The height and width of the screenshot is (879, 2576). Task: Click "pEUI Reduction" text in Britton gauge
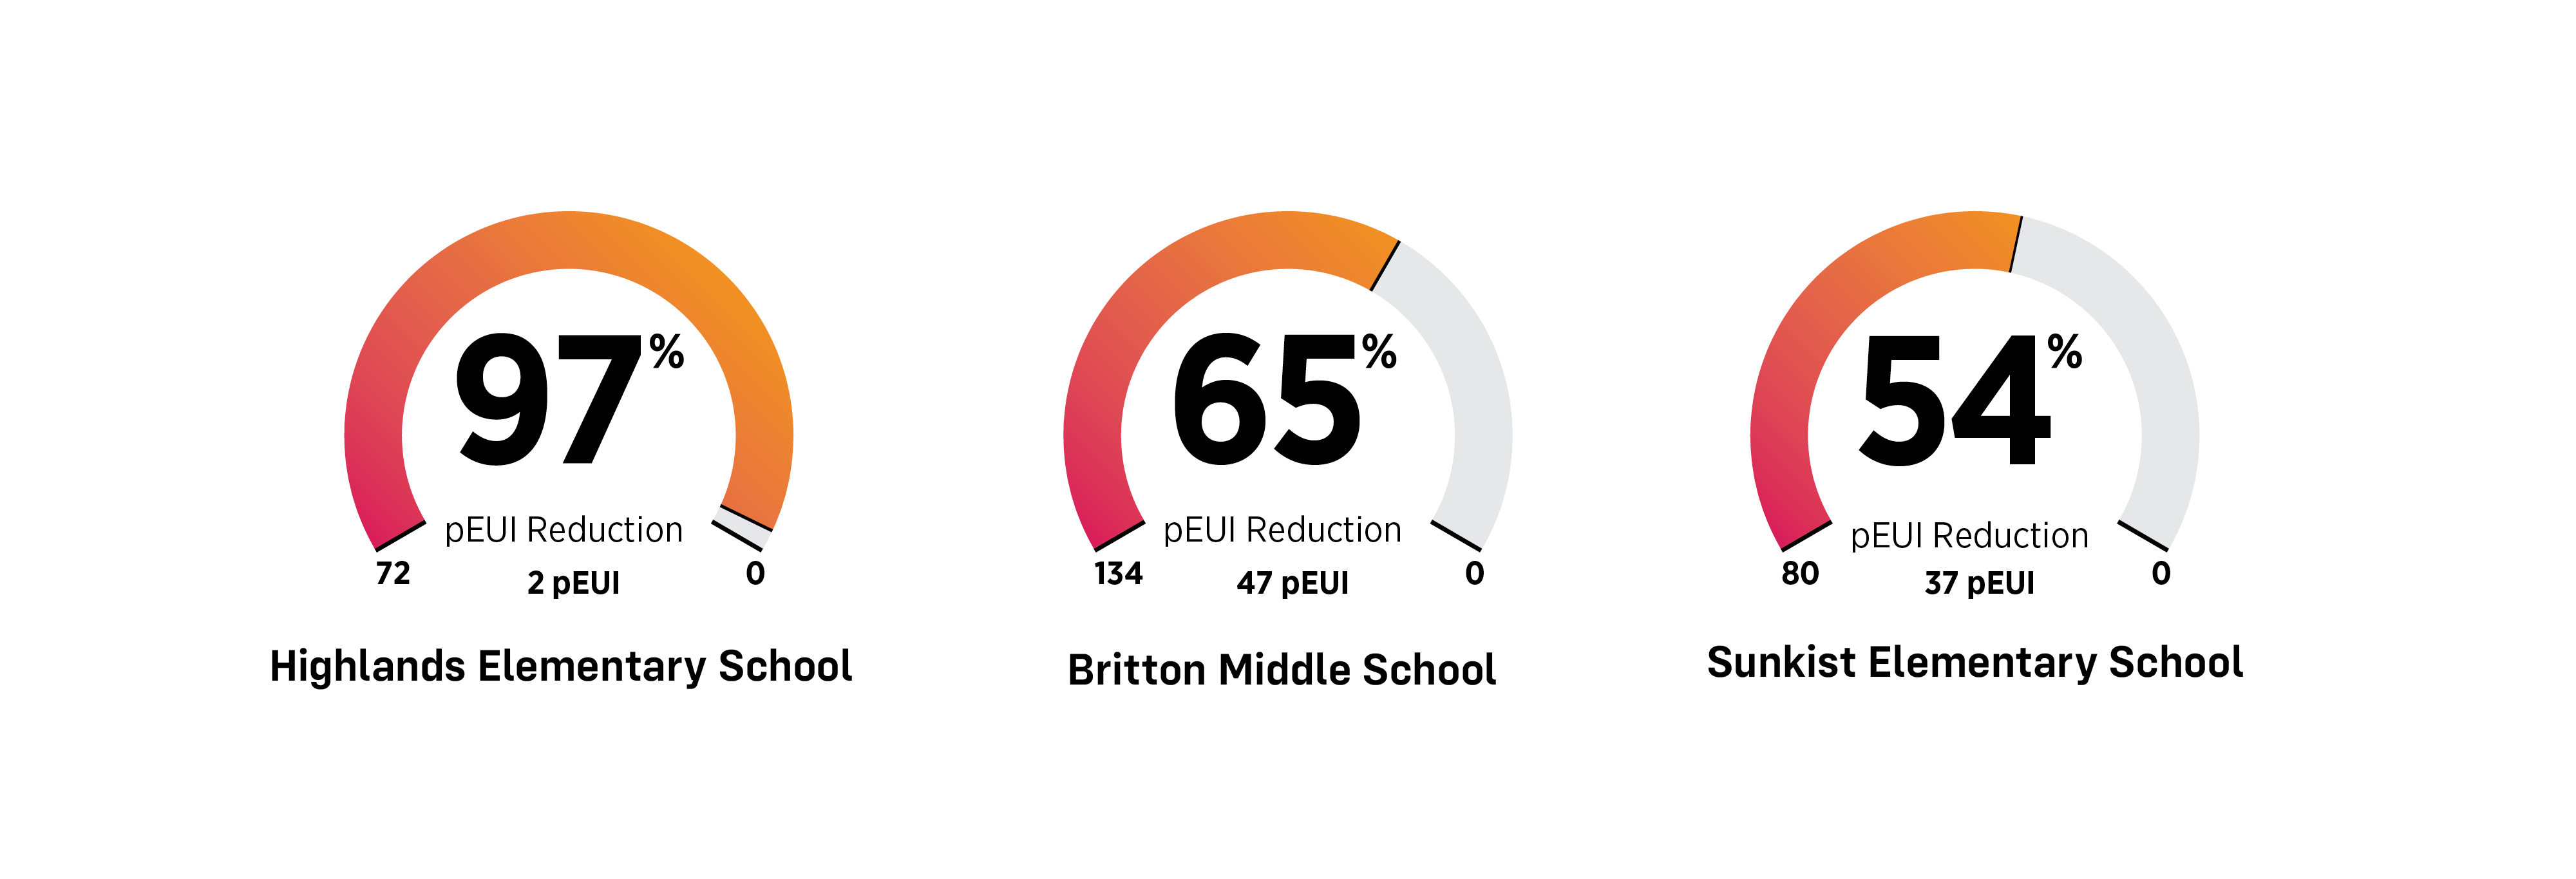click(x=1282, y=530)
